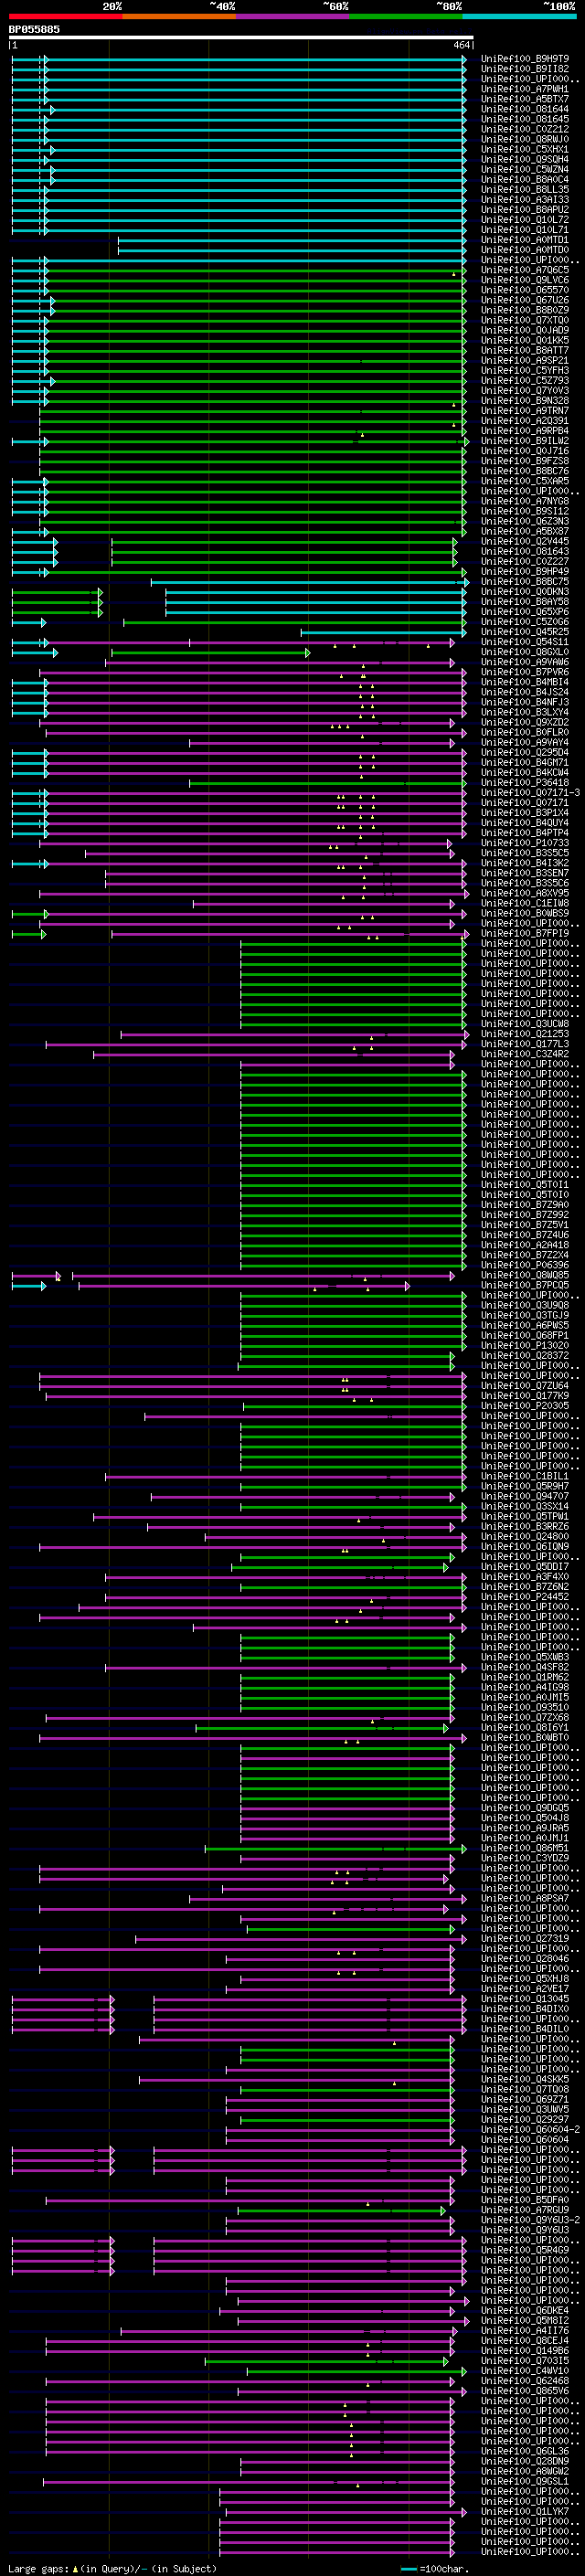Select hit UniRef100_B4MBI4
This screenshot has width=585, height=2576.
[x=525, y=681]
